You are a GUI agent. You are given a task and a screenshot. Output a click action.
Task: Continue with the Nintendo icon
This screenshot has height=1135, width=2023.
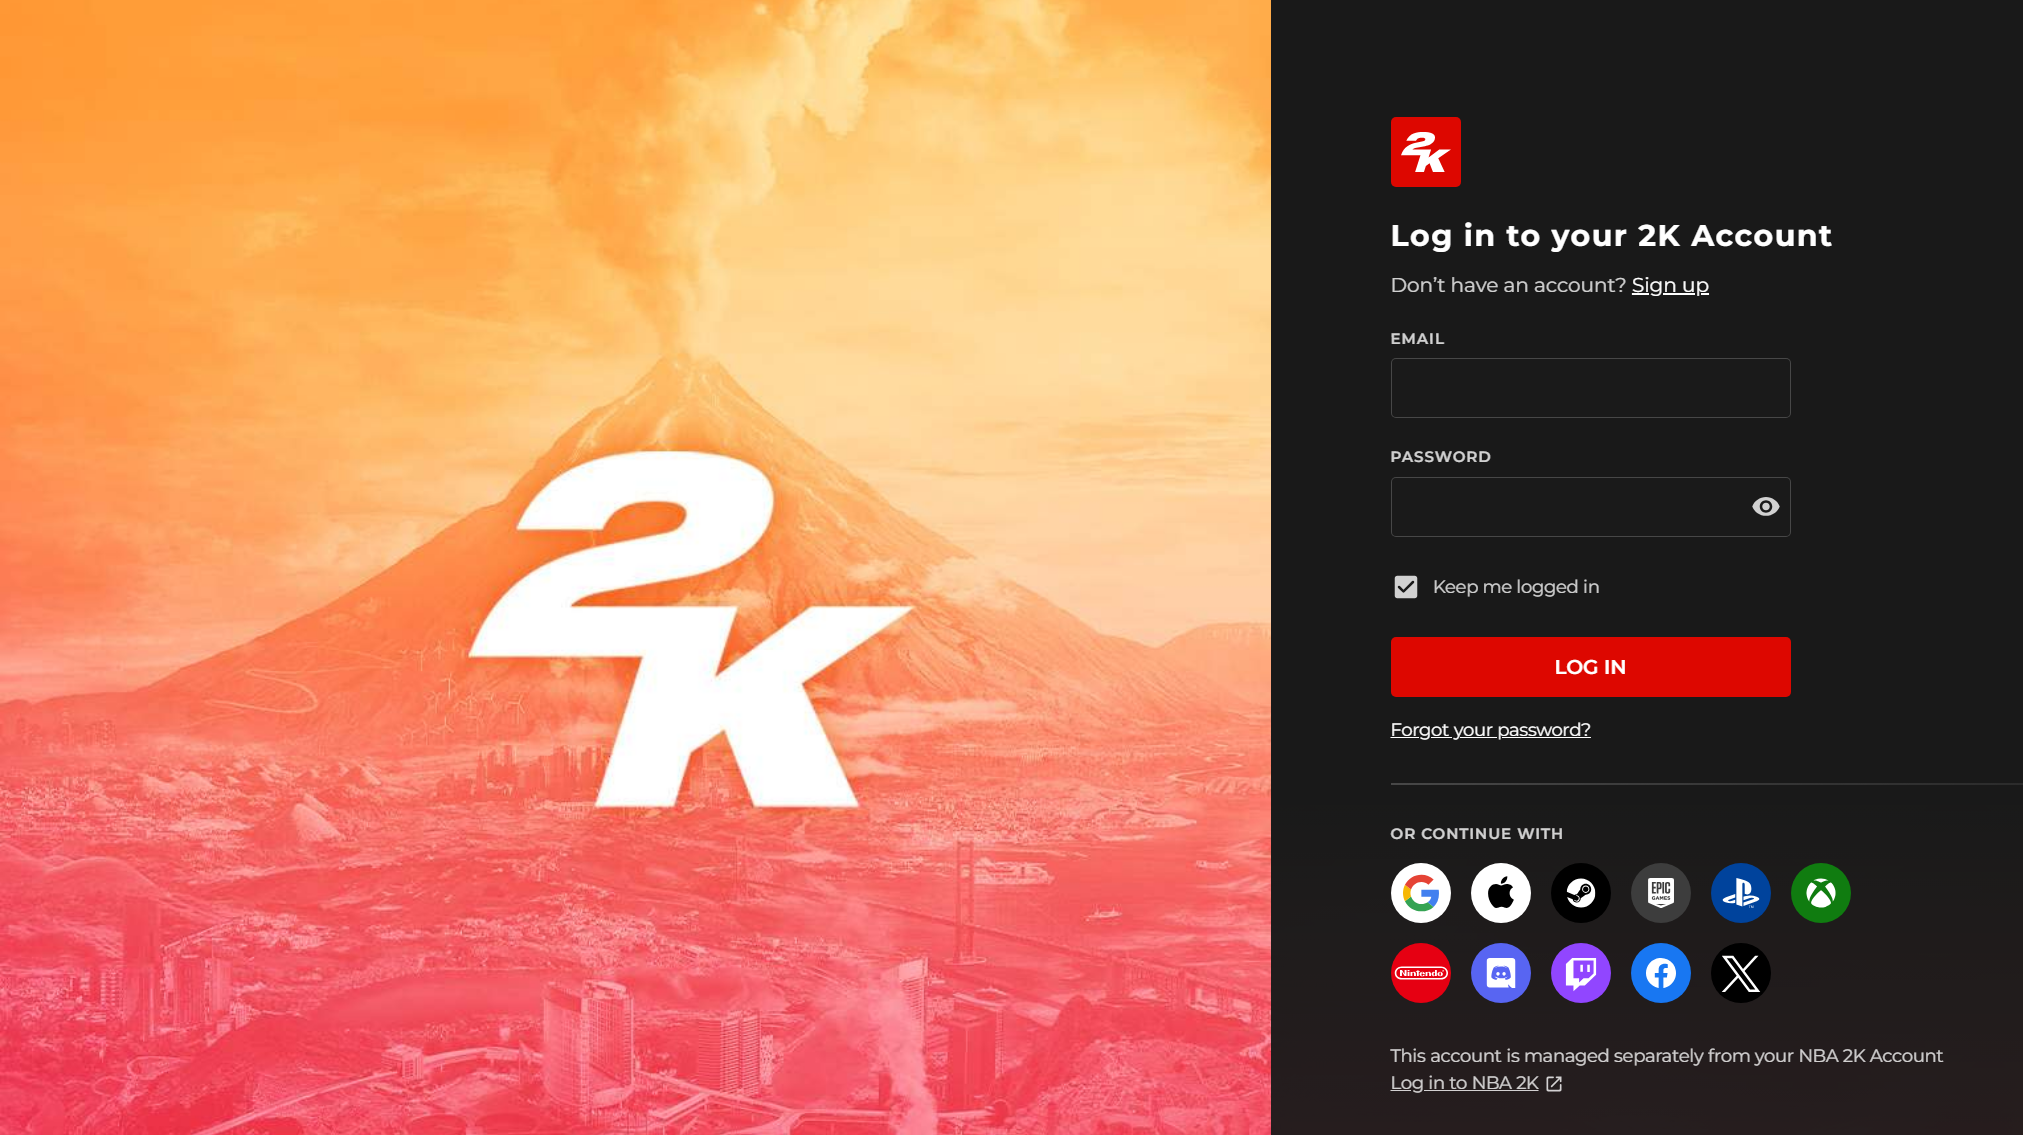(1420, 973)
